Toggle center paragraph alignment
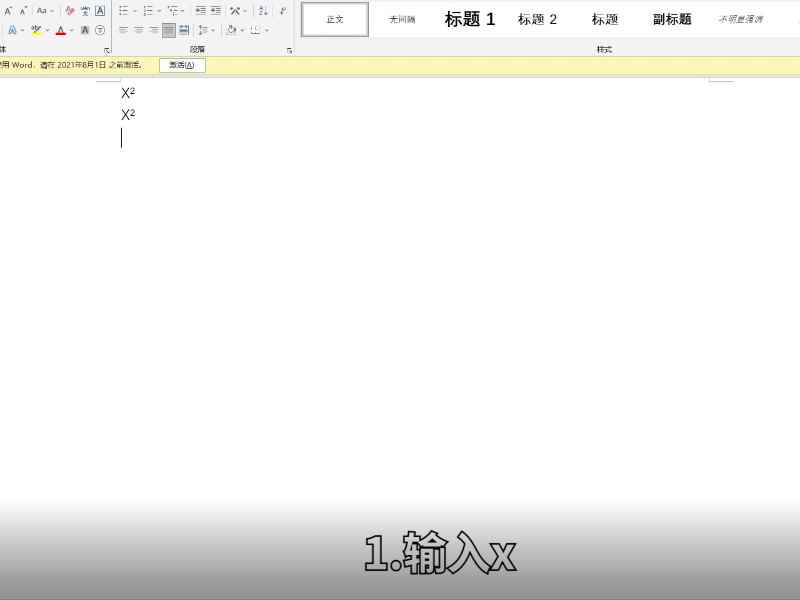 pos(138,30)
